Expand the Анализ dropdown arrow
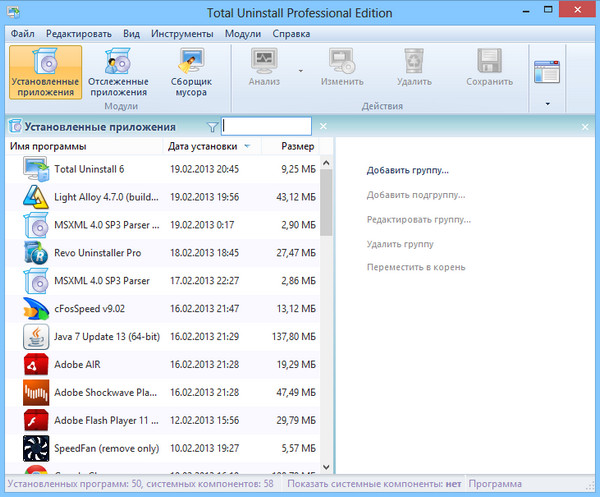Viewport: 600px width, 497px height. click(x=301, y=71)
